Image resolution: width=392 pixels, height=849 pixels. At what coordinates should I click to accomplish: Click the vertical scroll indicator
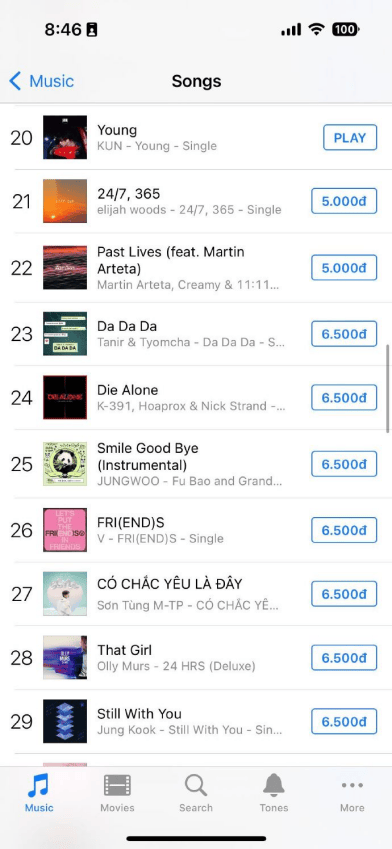point(388,388)
